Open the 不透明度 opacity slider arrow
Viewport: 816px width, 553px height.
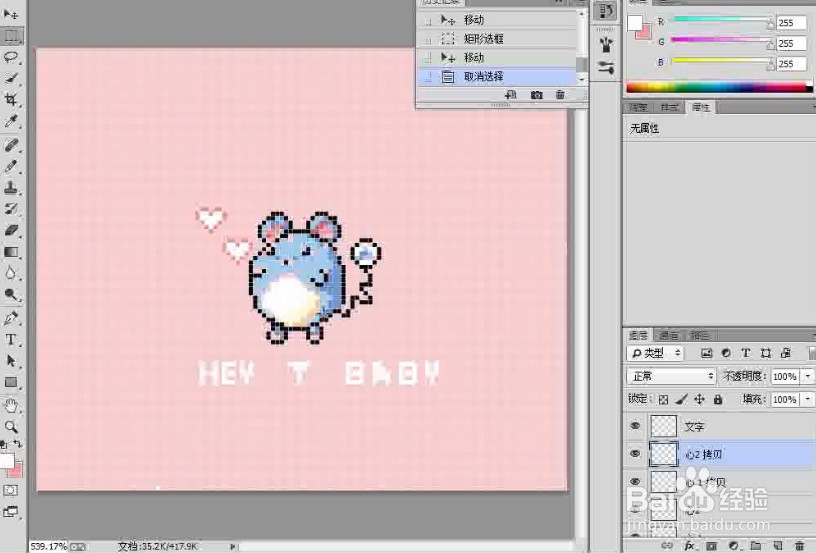point(808,376)
